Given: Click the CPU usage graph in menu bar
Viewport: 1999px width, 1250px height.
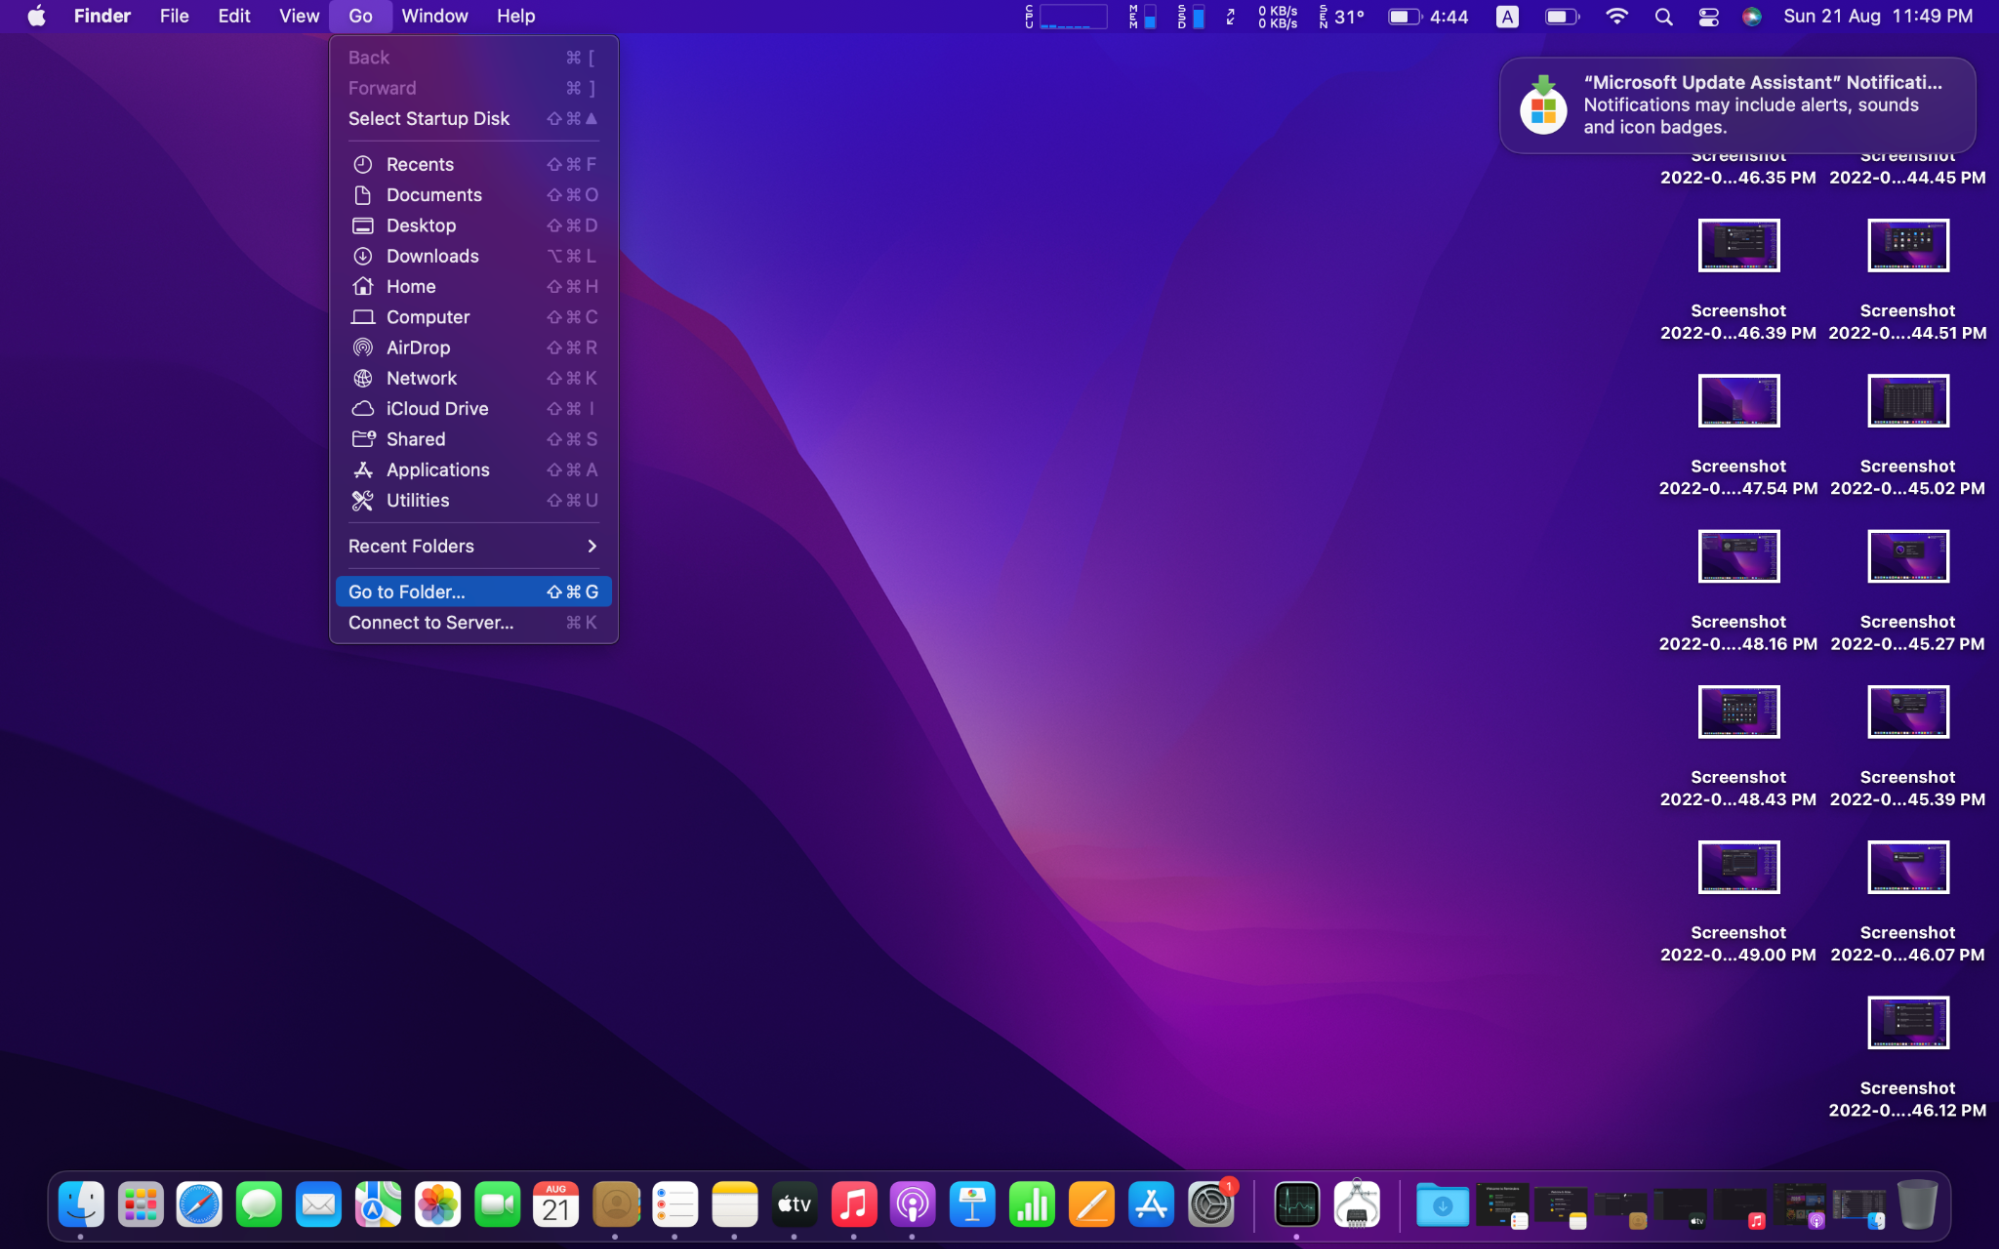Looking at the screenshot, I should 1073,16.
